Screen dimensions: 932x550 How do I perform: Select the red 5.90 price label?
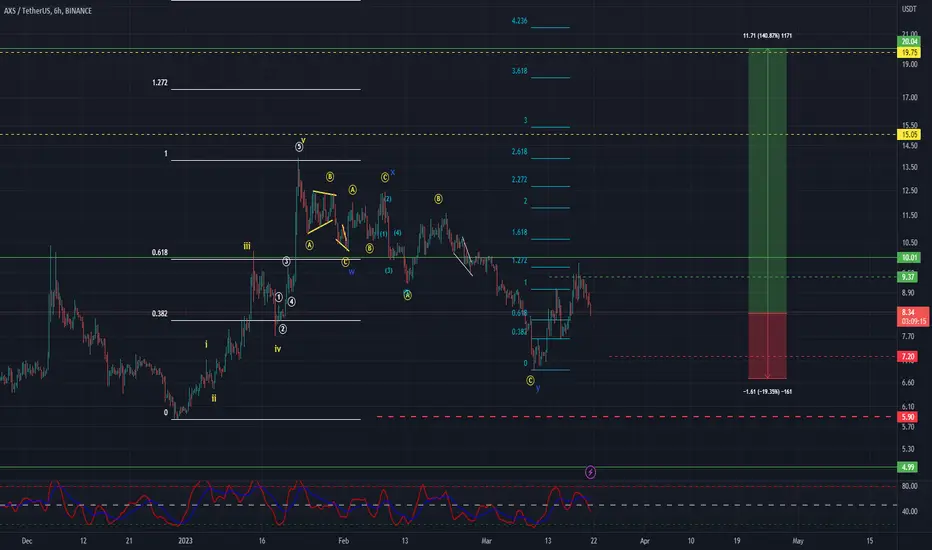point(908,417)
